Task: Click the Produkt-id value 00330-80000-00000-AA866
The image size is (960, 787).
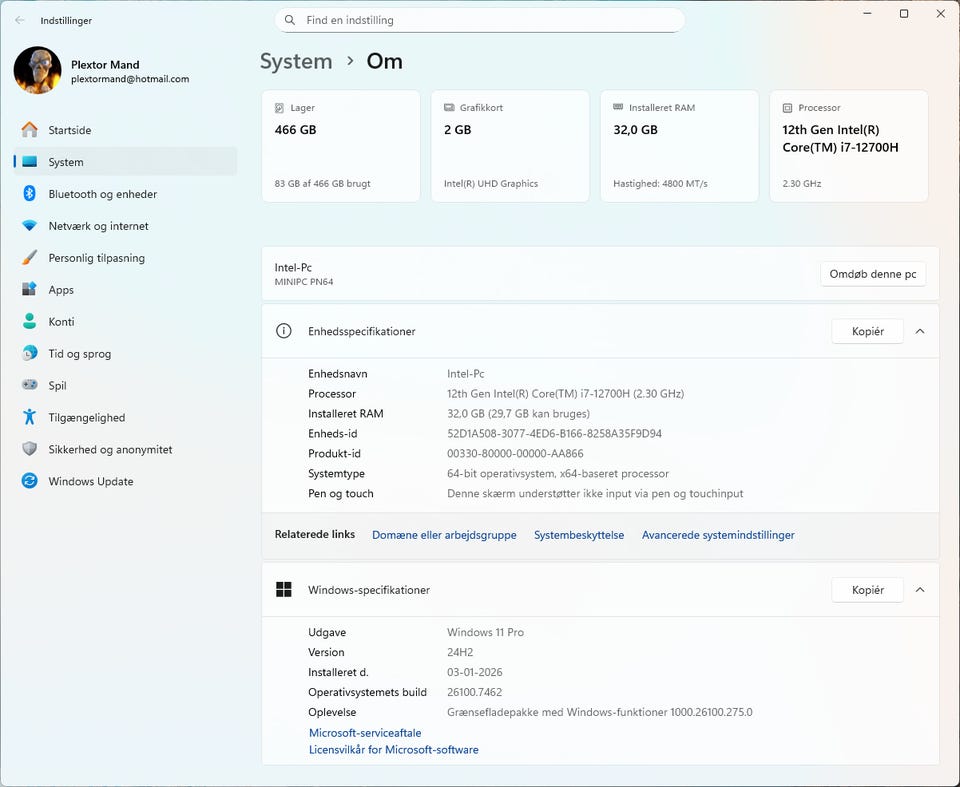Action: point(515,453)
